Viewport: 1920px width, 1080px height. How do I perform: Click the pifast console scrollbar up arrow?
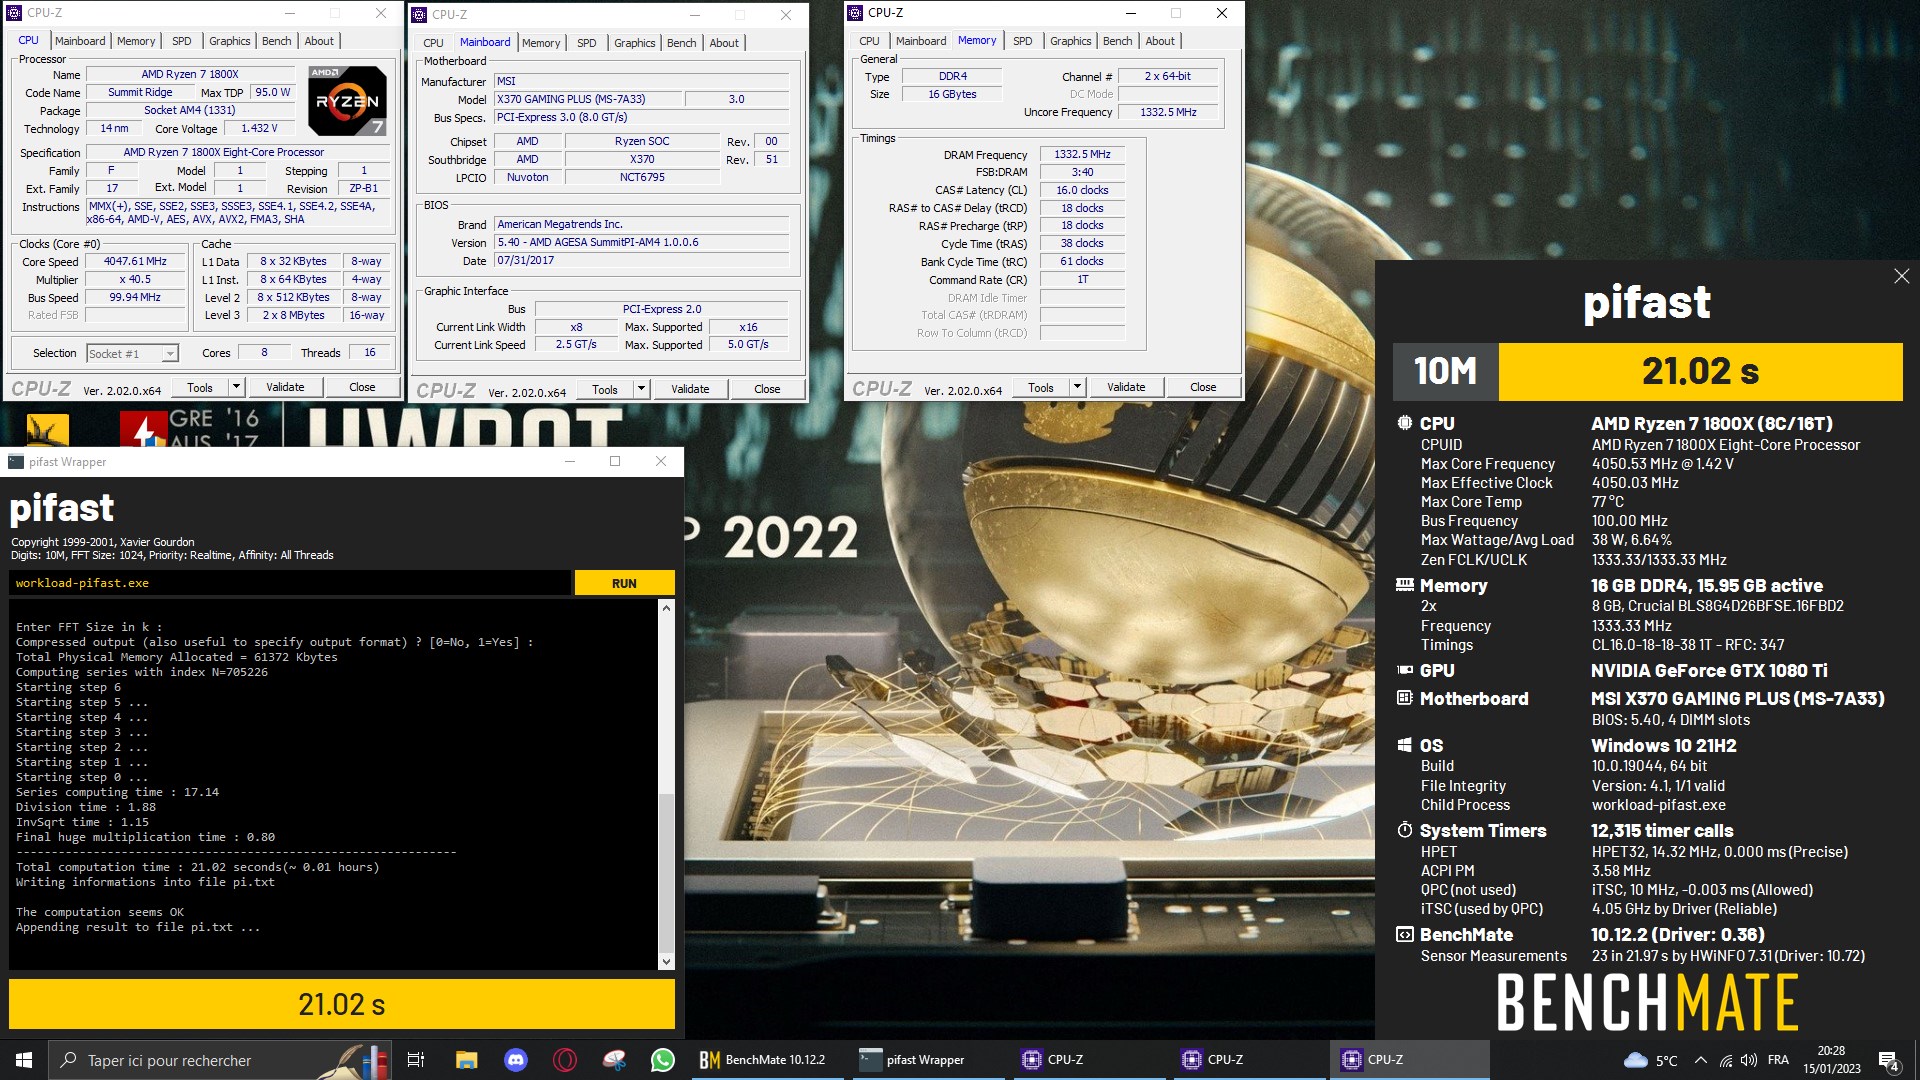(x=666, y=608)
